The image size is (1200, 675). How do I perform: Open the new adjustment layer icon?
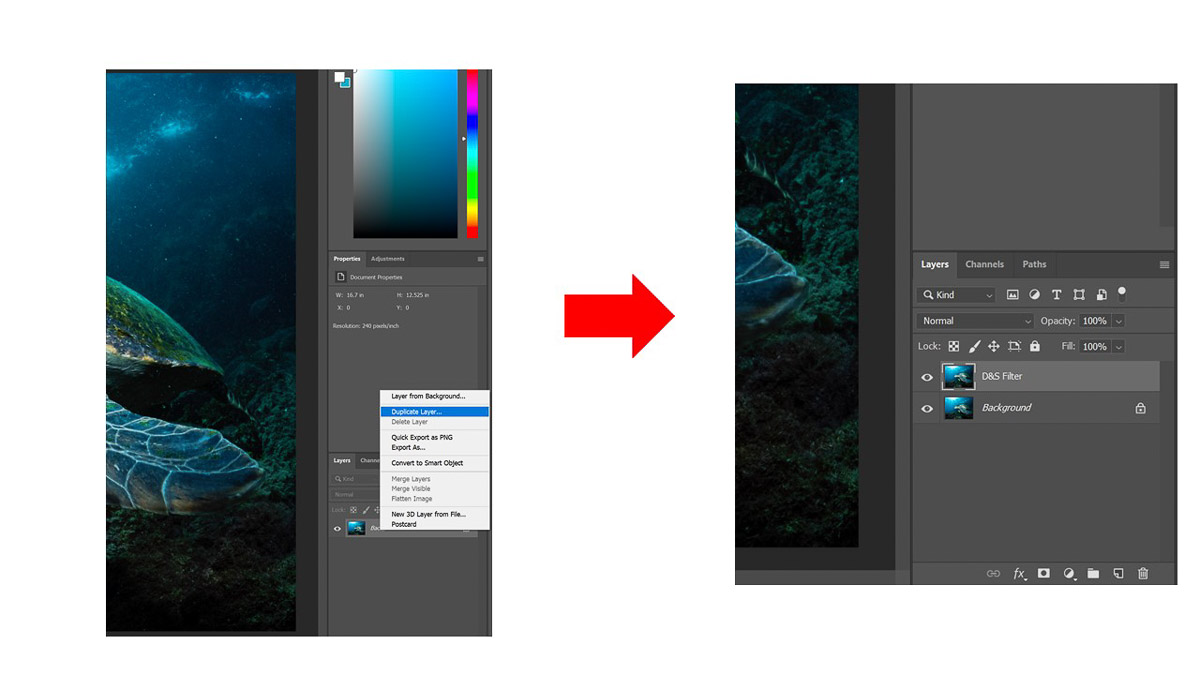click(x=1068, y=574)
